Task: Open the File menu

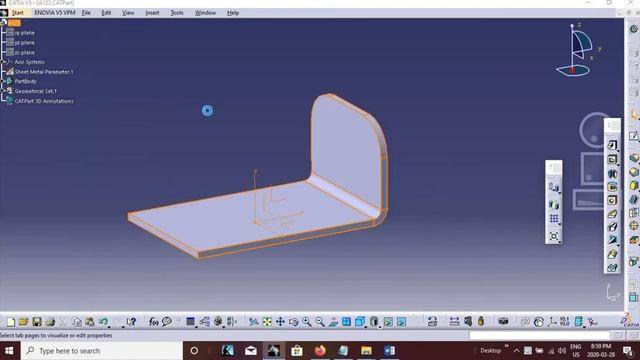Action: [x=86, y=13]
